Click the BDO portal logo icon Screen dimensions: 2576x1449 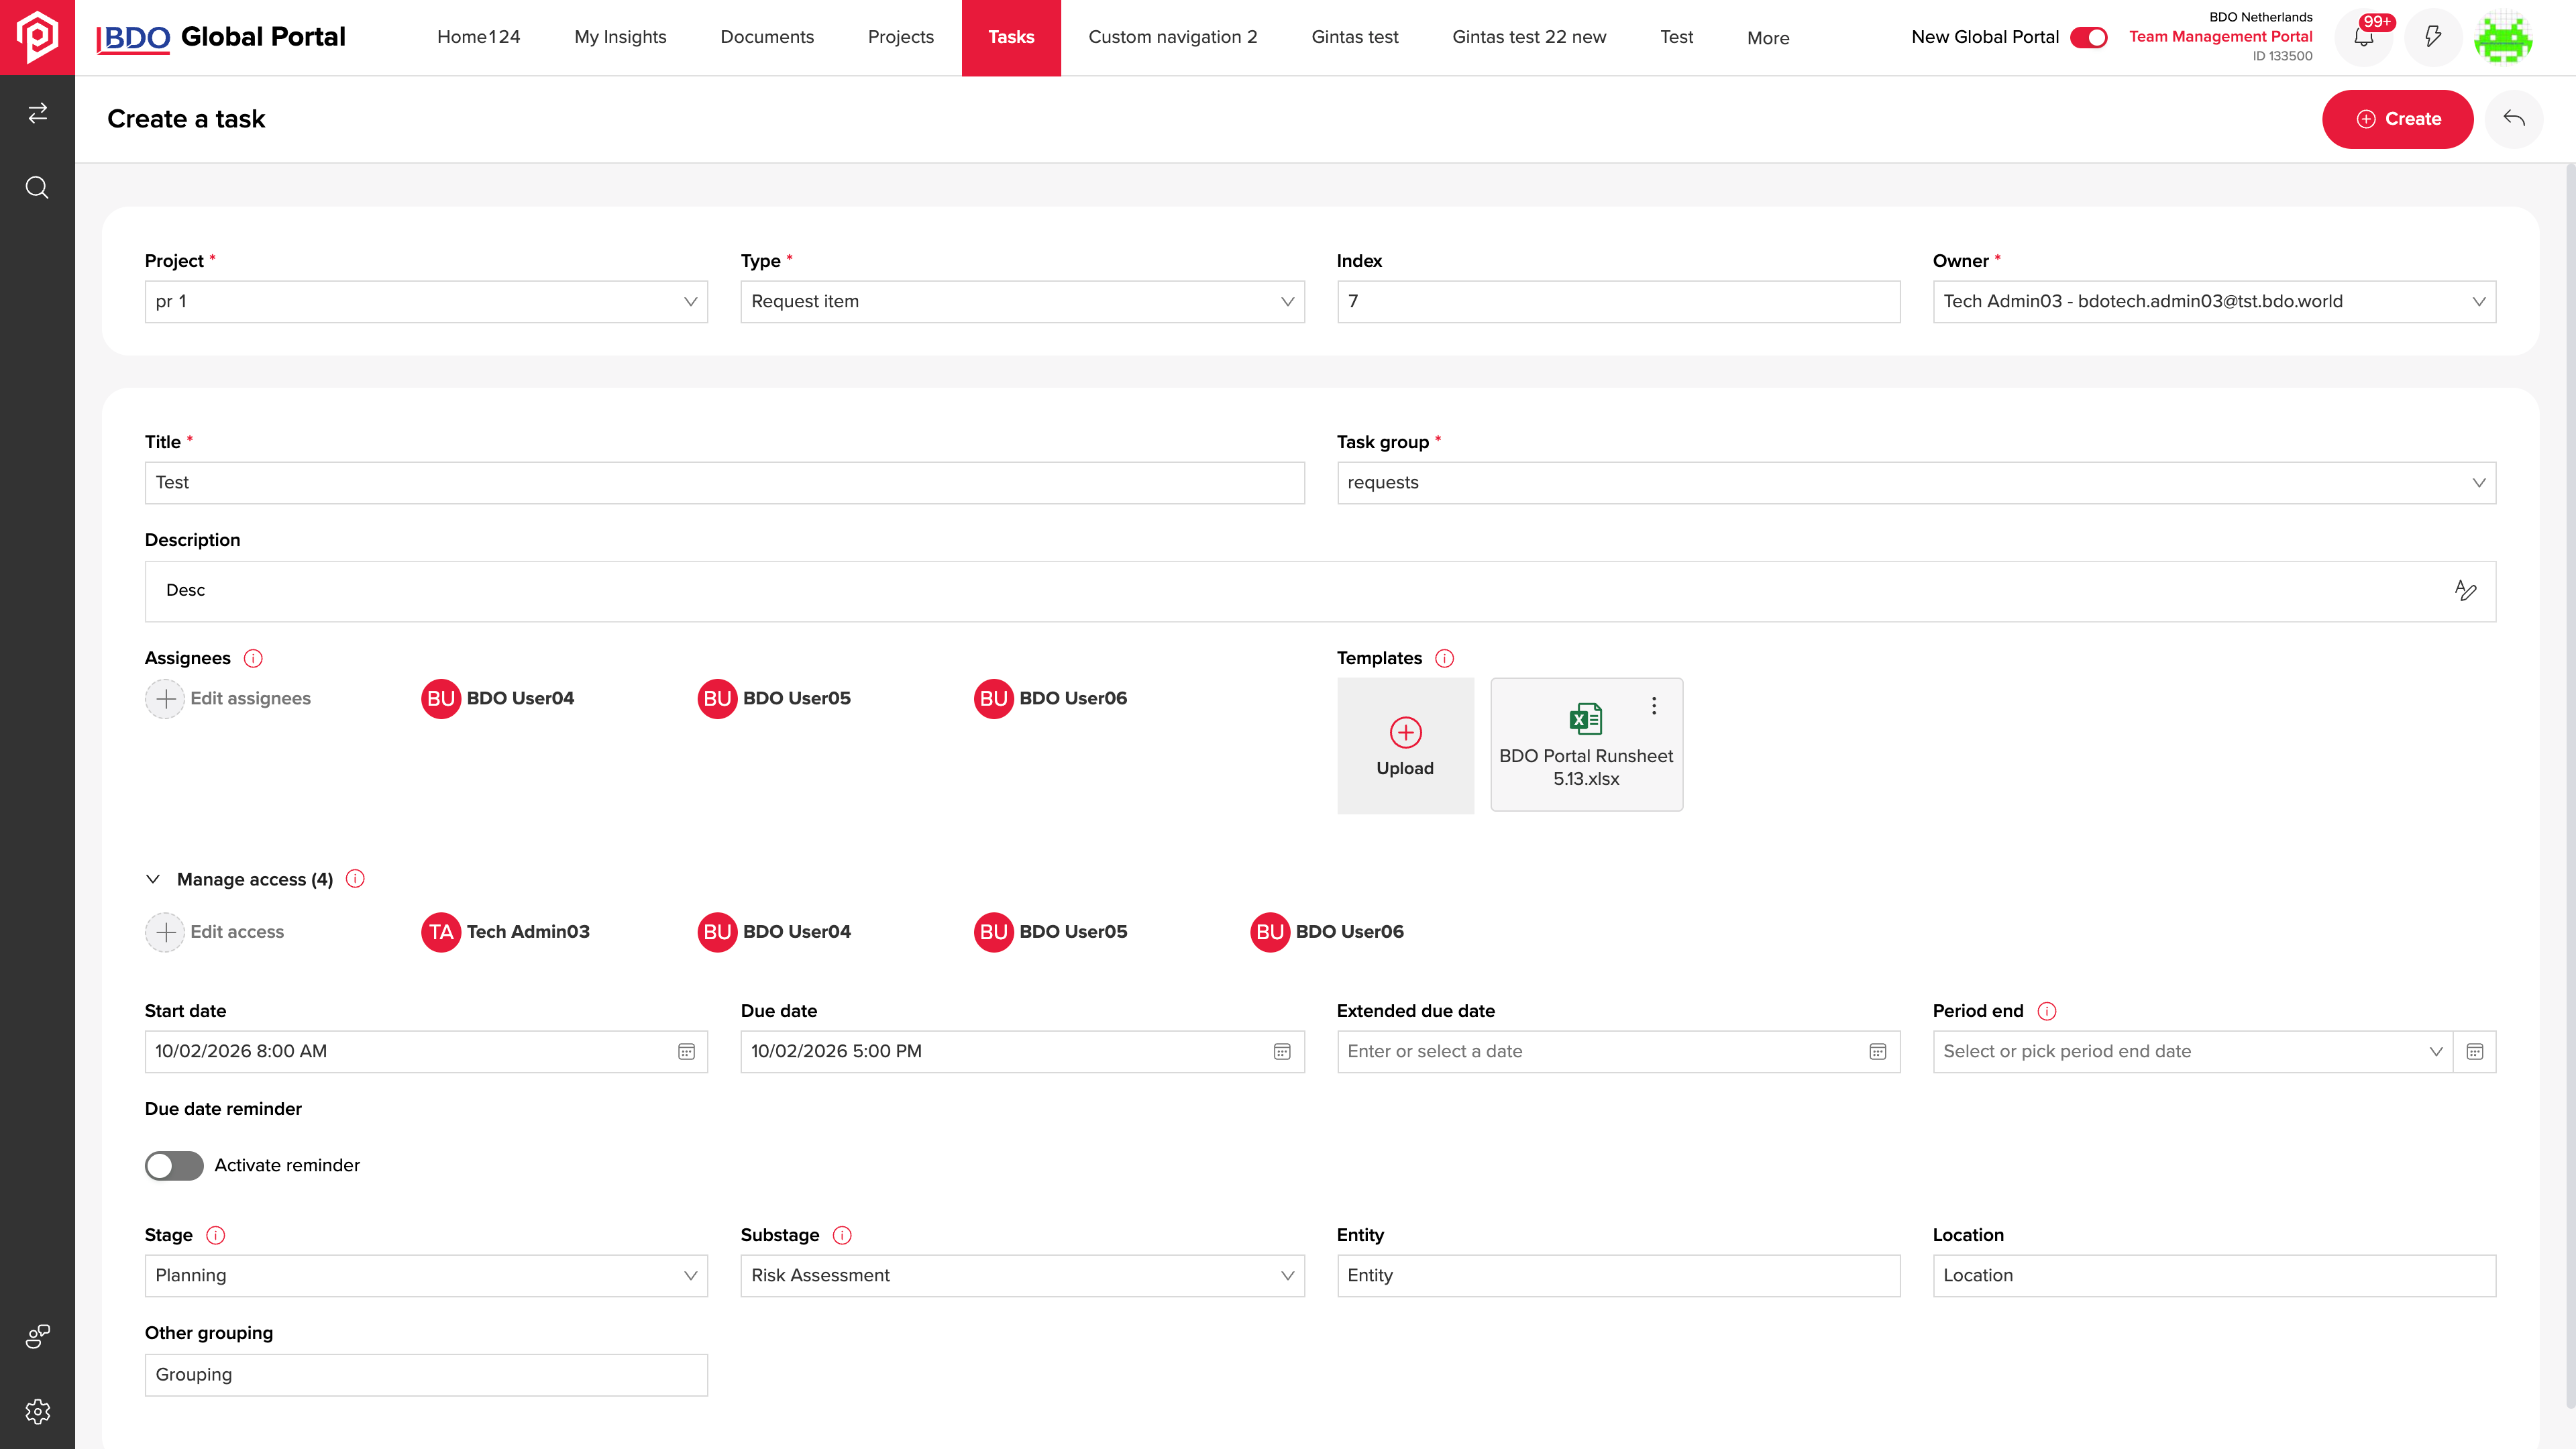[x=37, y=37]
